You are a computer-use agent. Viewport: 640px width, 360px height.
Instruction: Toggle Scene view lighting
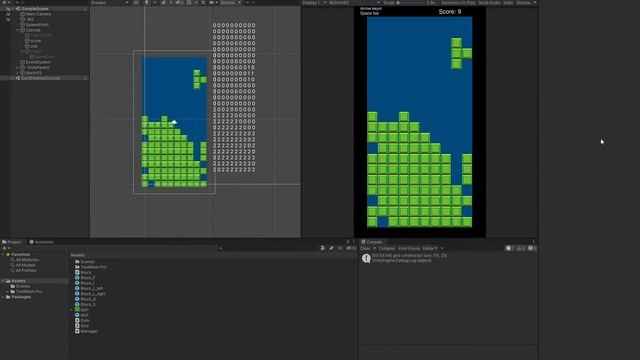(146, 3)
